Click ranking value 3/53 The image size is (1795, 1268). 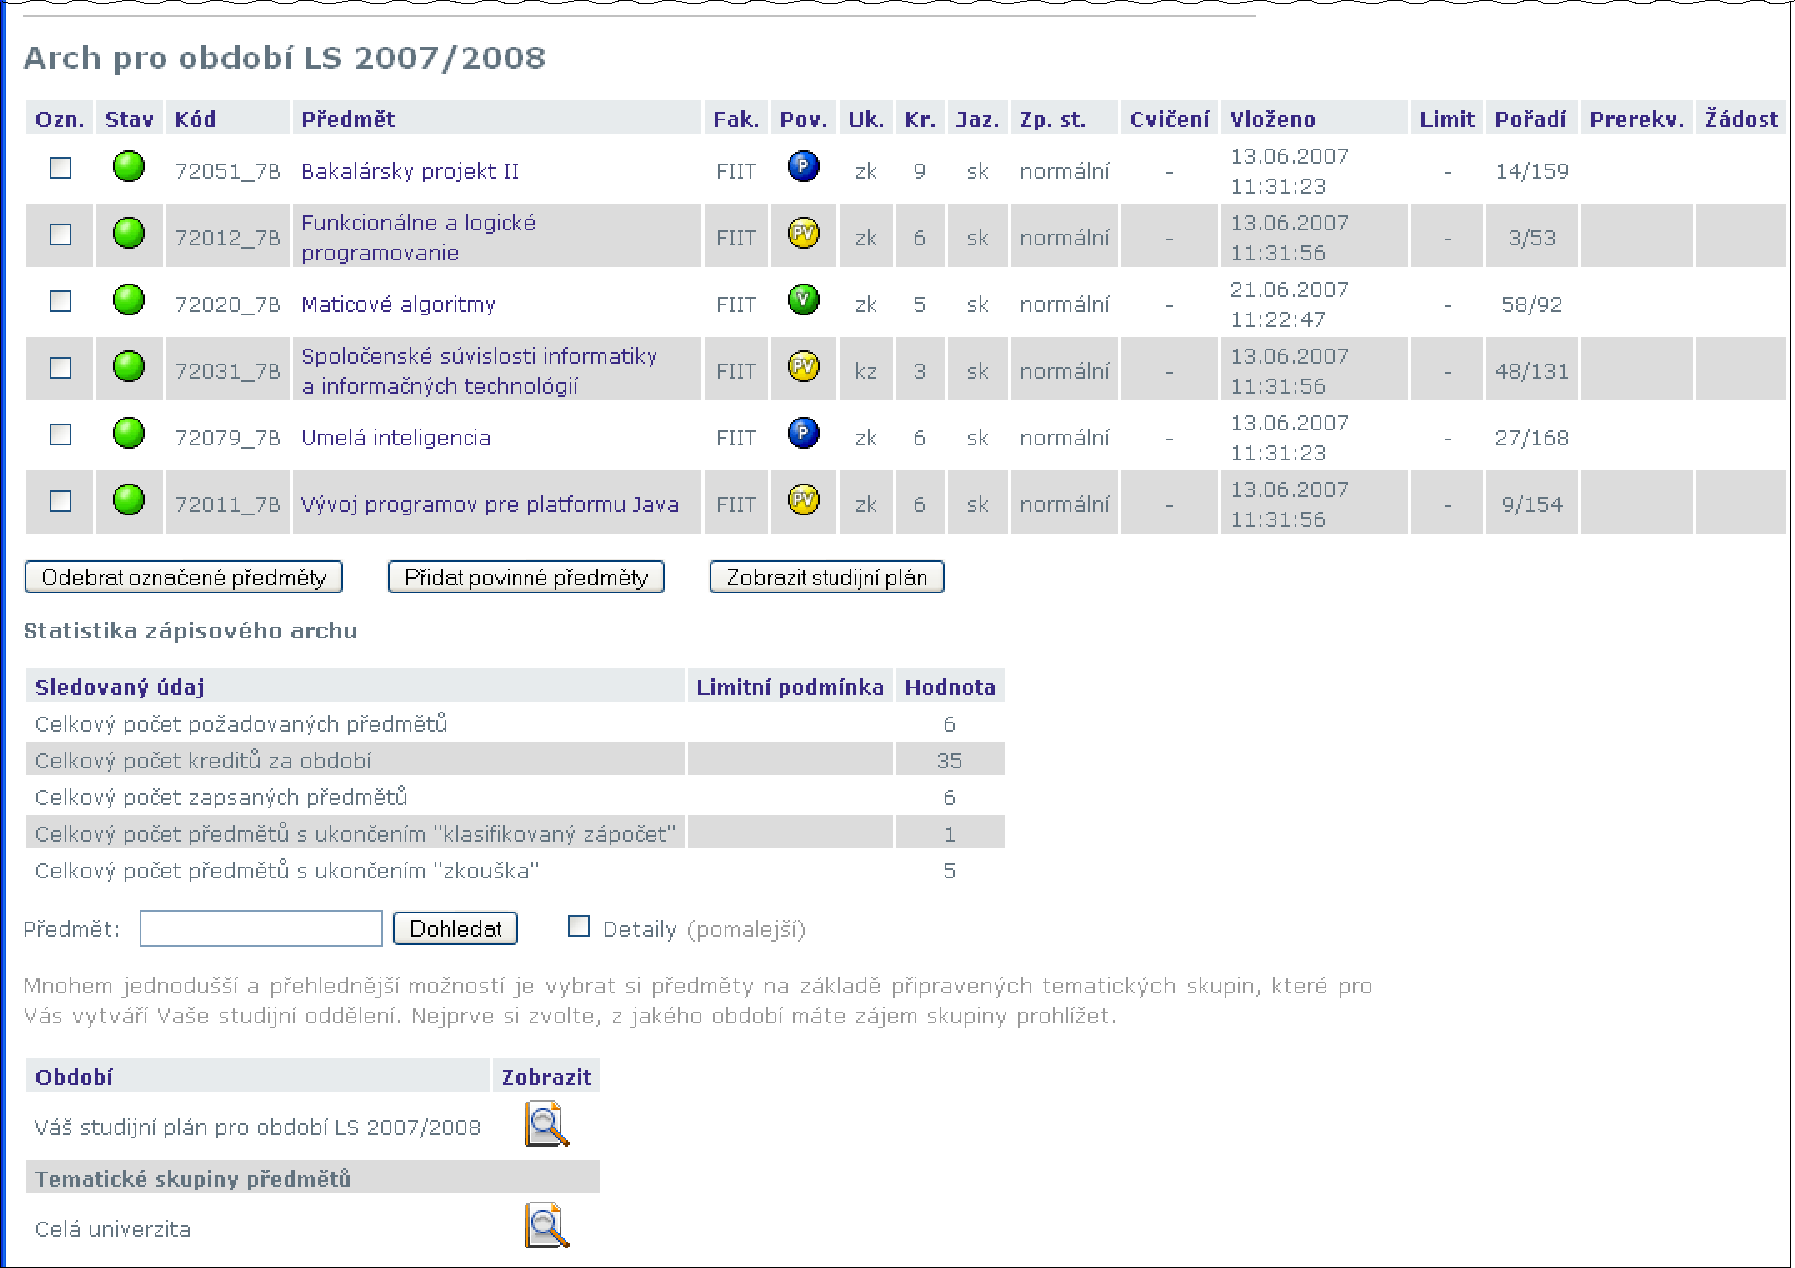(x=1532, y=237)
